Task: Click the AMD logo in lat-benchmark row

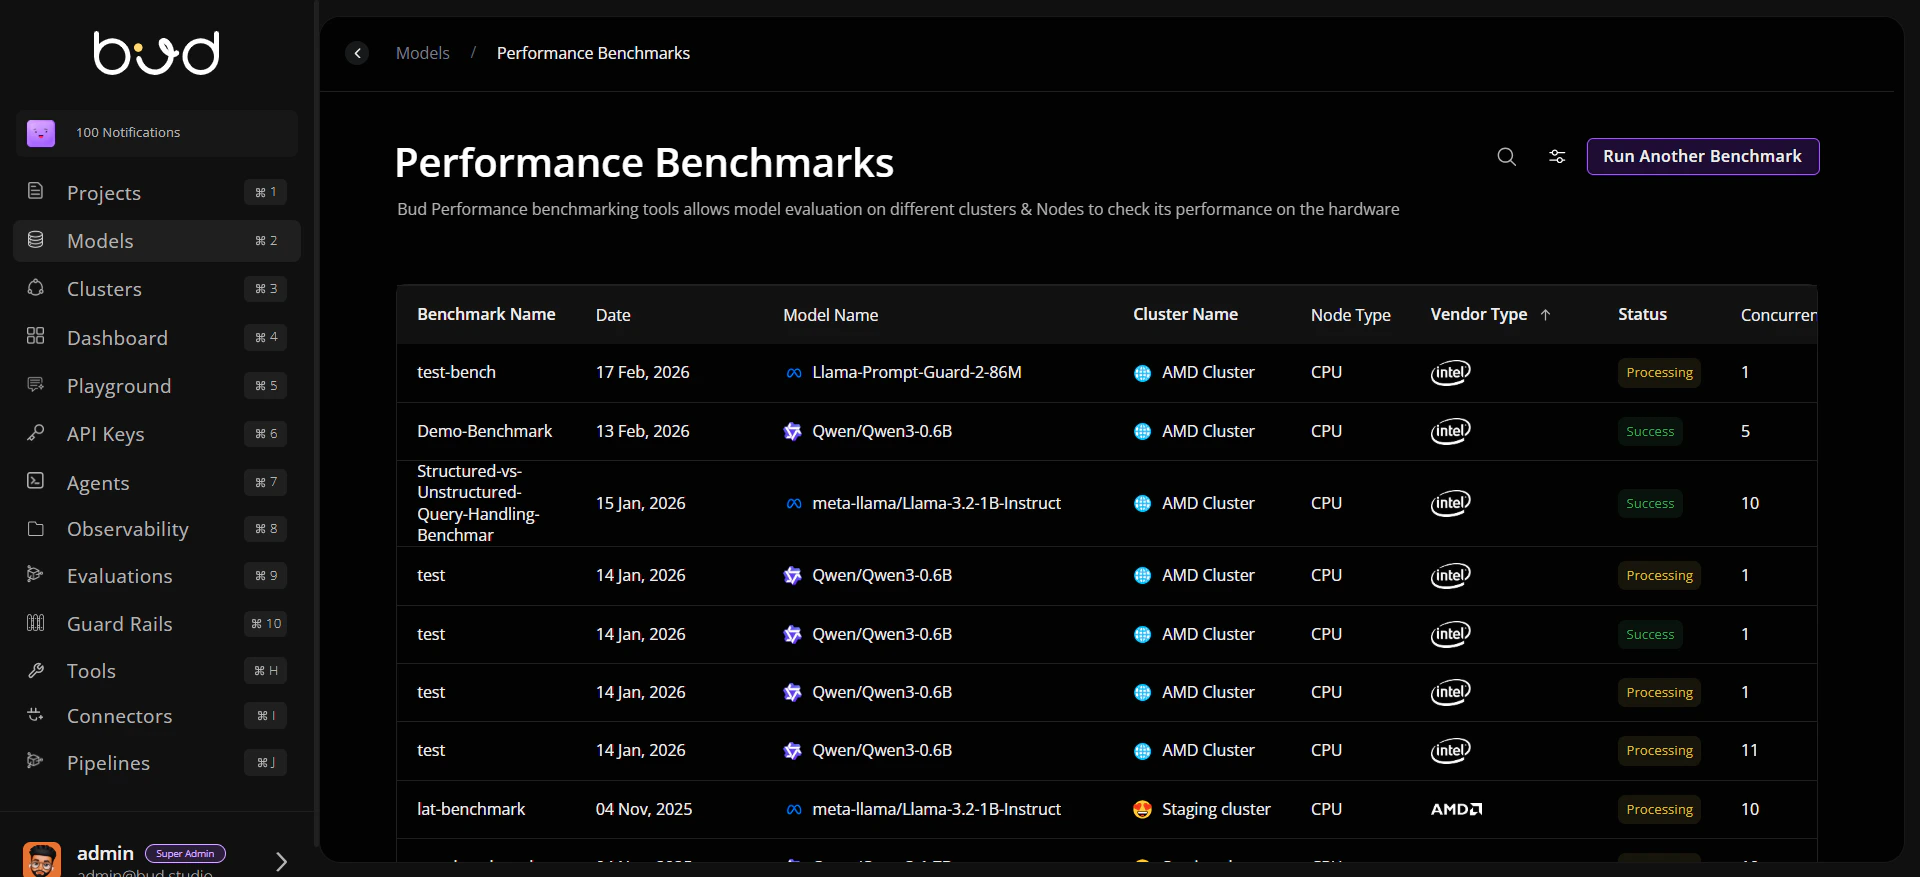Action: [1456, 809]
